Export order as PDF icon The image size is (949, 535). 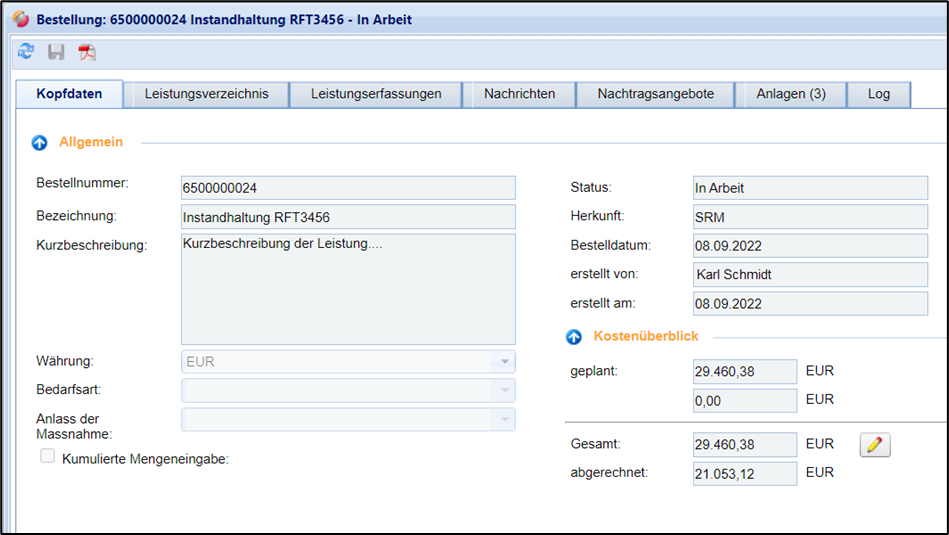[x=87, y=52]
